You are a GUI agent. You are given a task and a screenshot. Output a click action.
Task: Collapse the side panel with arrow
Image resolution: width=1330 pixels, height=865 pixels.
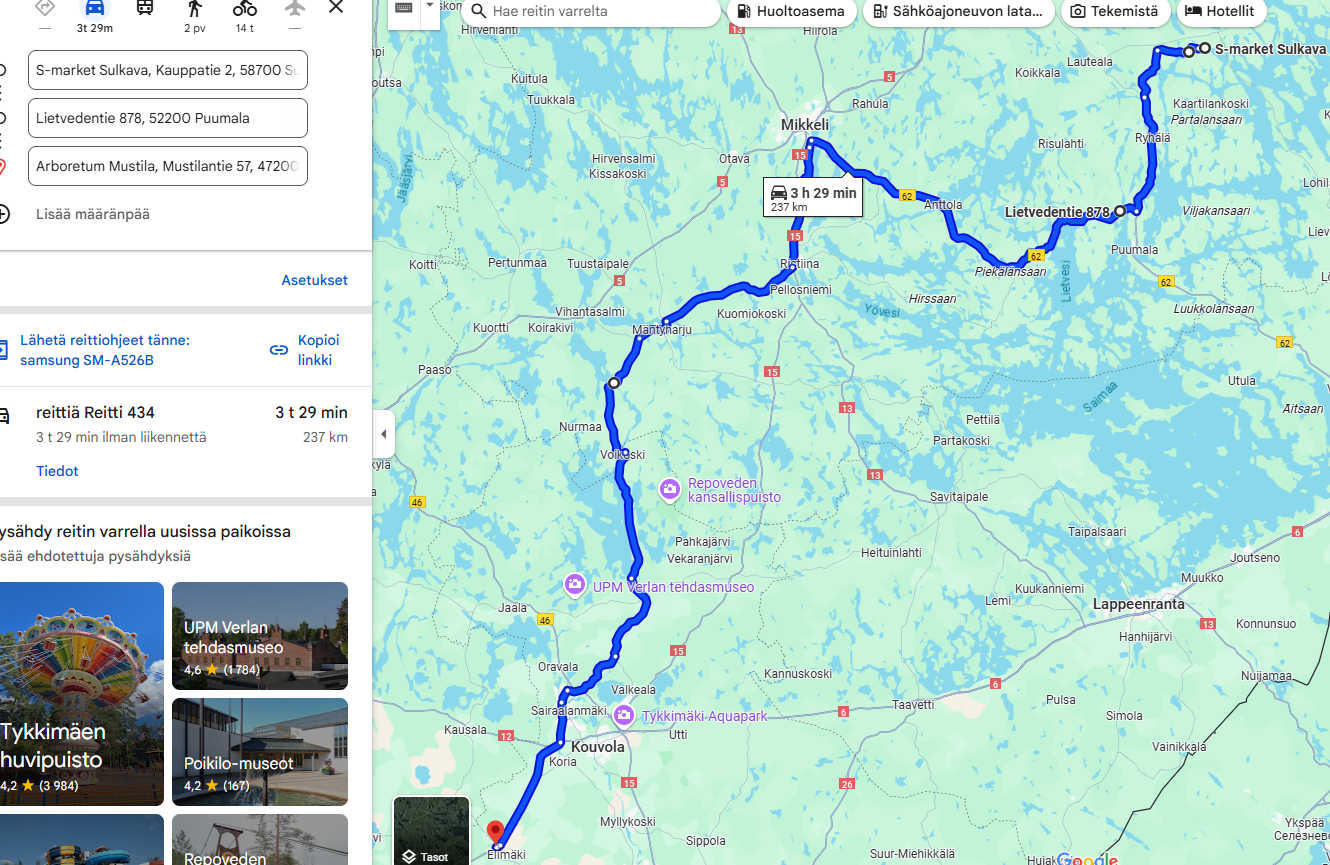(x=384, y=434)
